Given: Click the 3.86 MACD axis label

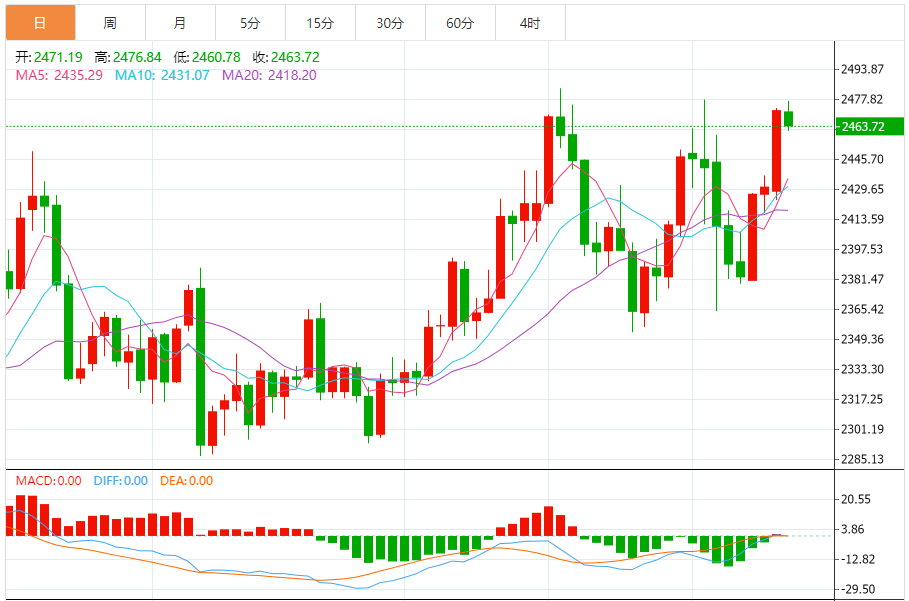Looking at the screenshot, I should tap(853, 529).
